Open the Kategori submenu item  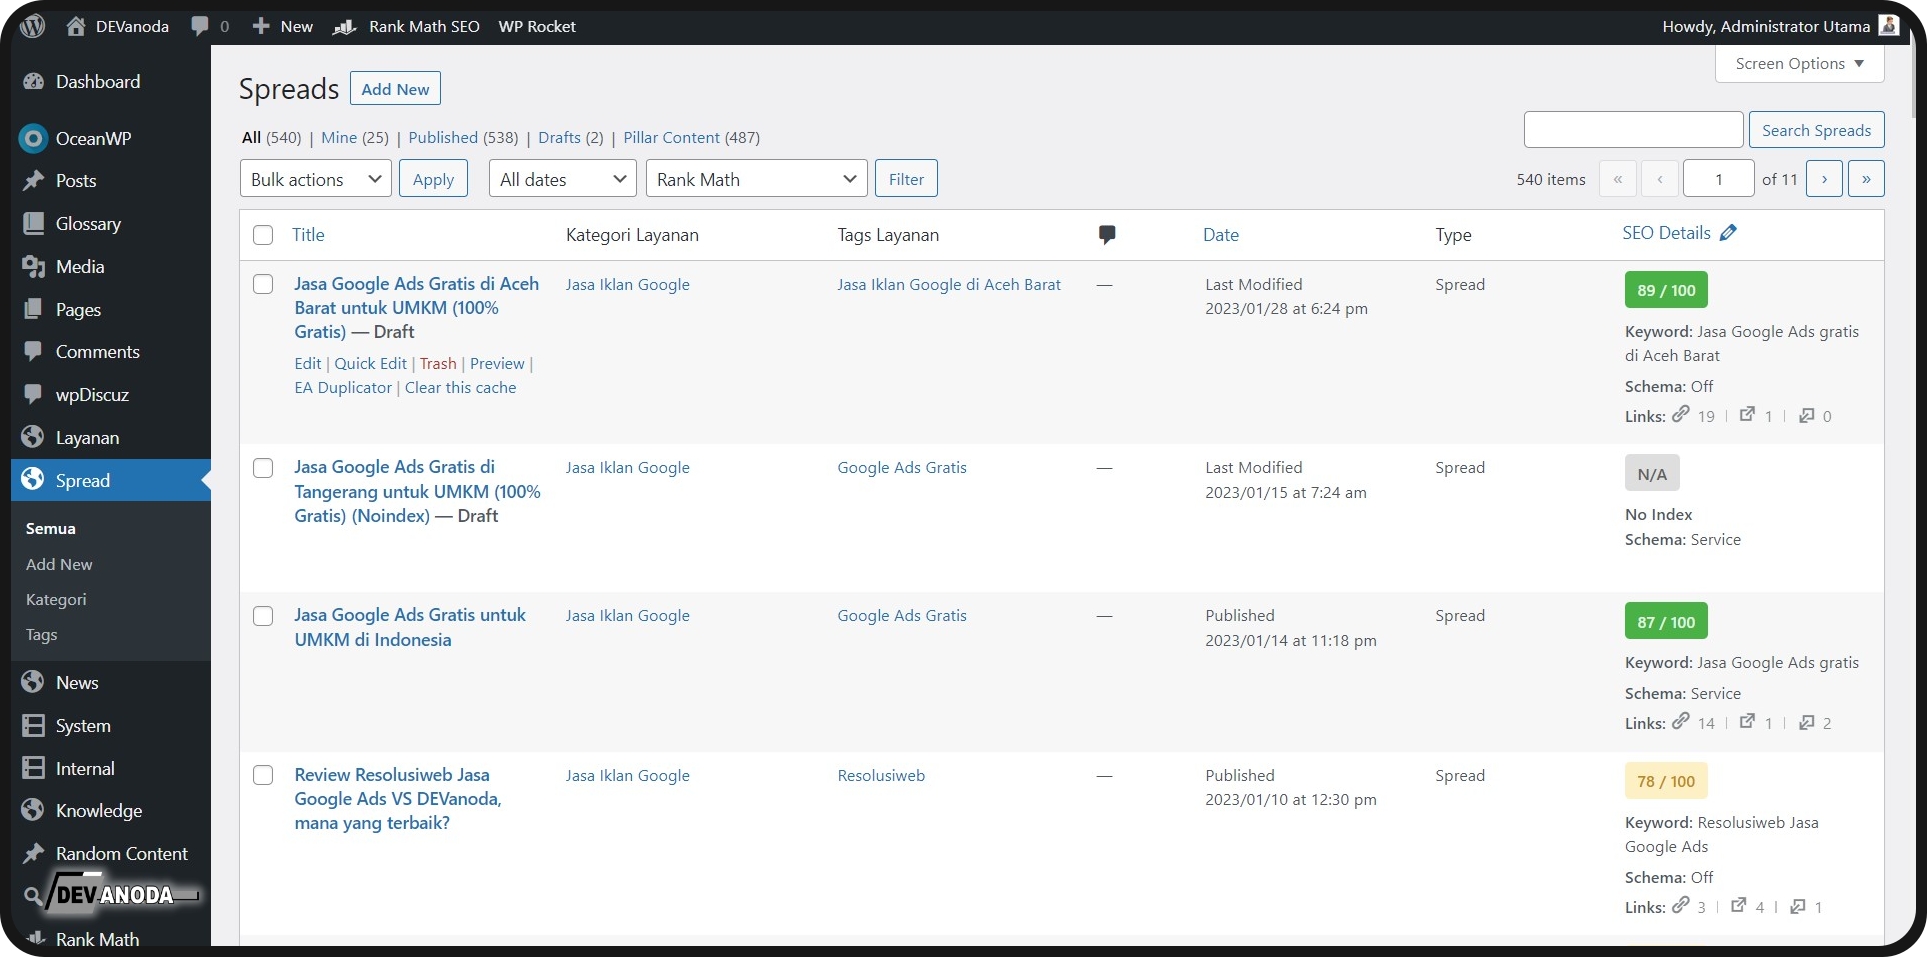point(56,600)
